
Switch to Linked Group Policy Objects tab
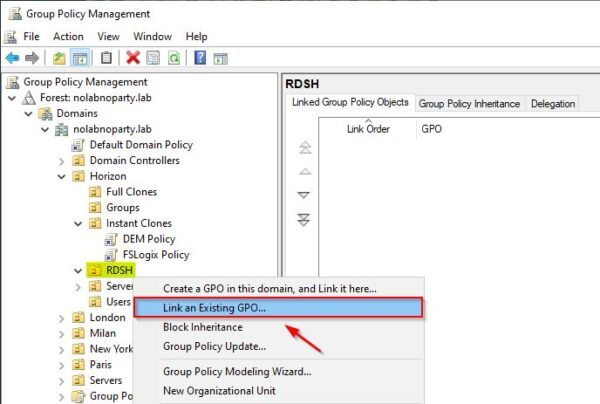point(350,103)
